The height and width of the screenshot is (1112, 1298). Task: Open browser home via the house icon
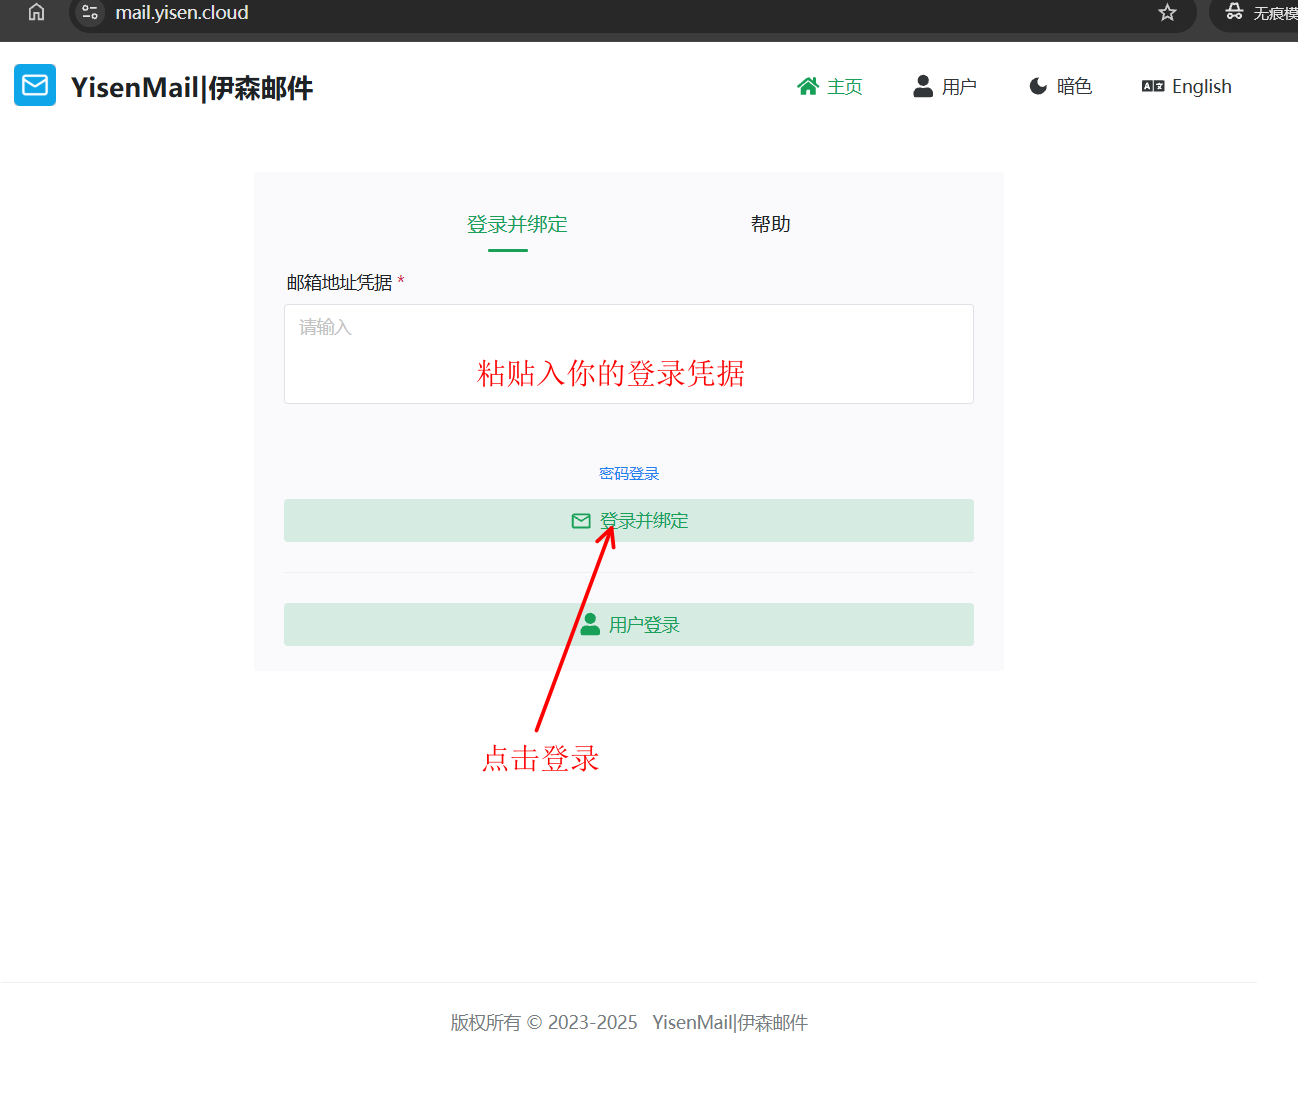(x=36, y=12)
